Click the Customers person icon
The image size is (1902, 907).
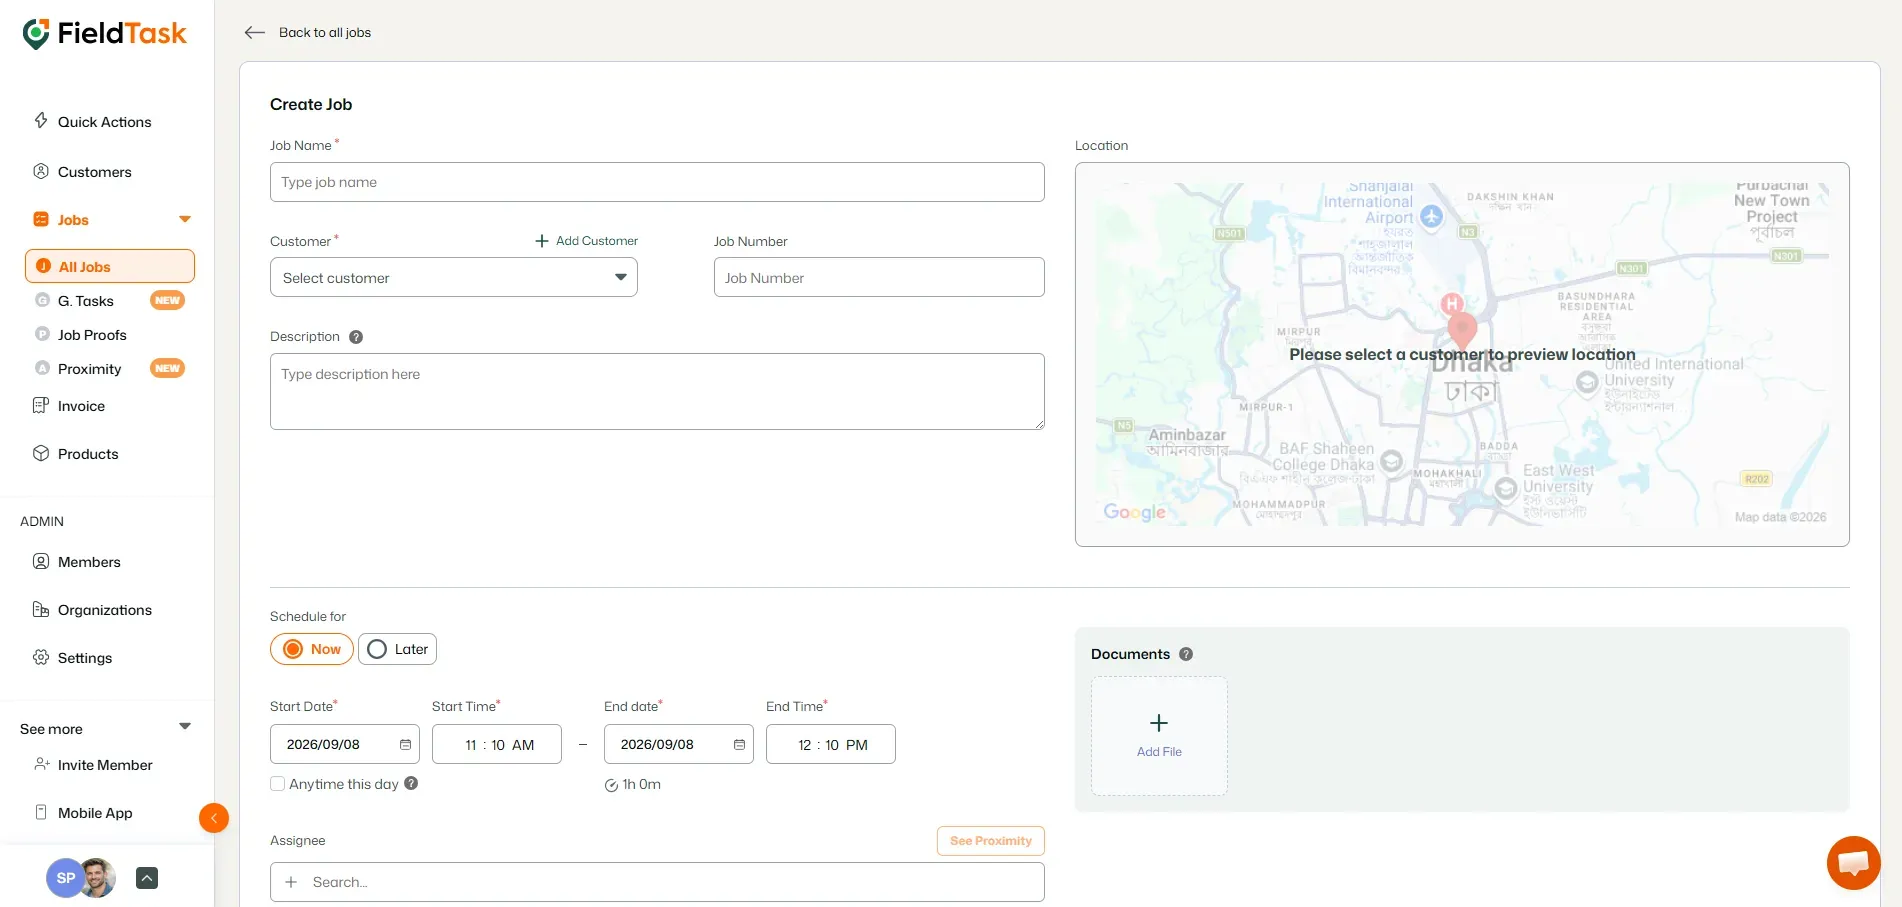click(x=41, y=172)
